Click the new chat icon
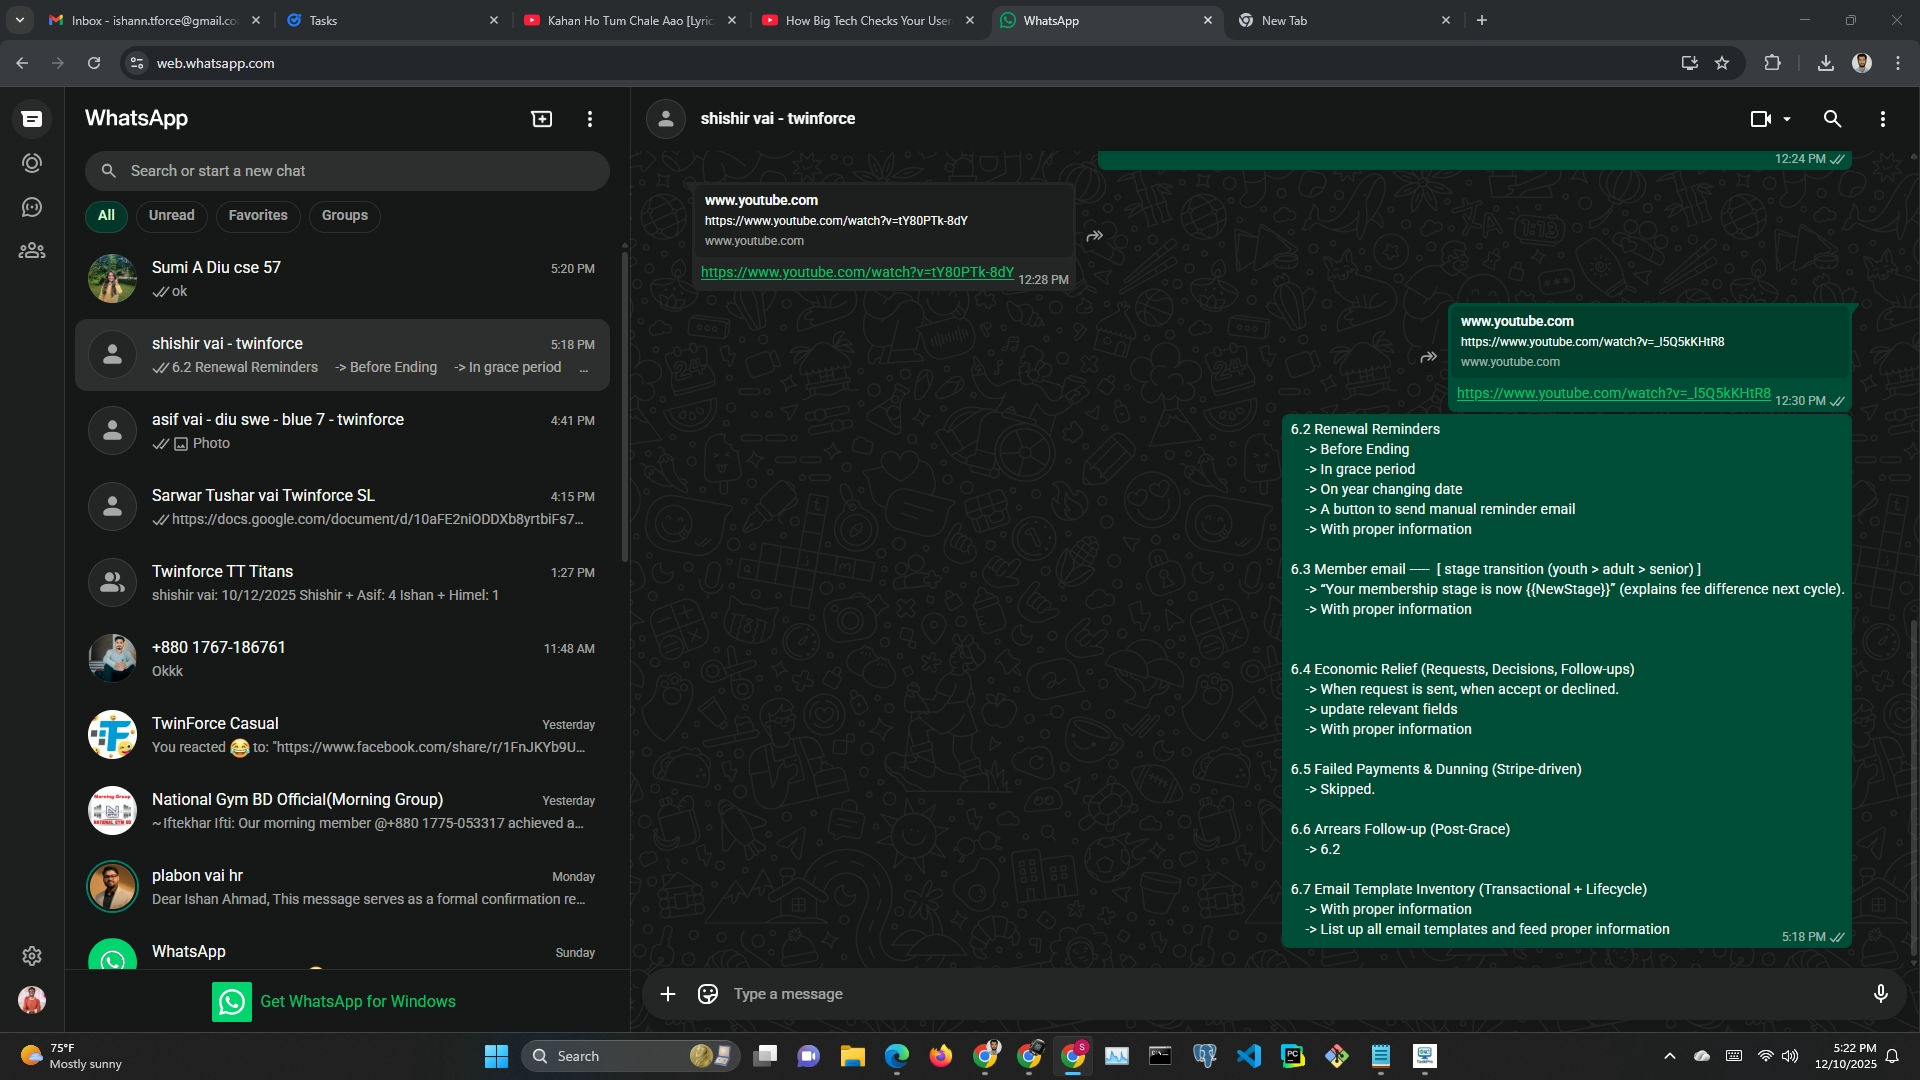The height and width of the screenshot is (1080, 1920). click(541, 119)
